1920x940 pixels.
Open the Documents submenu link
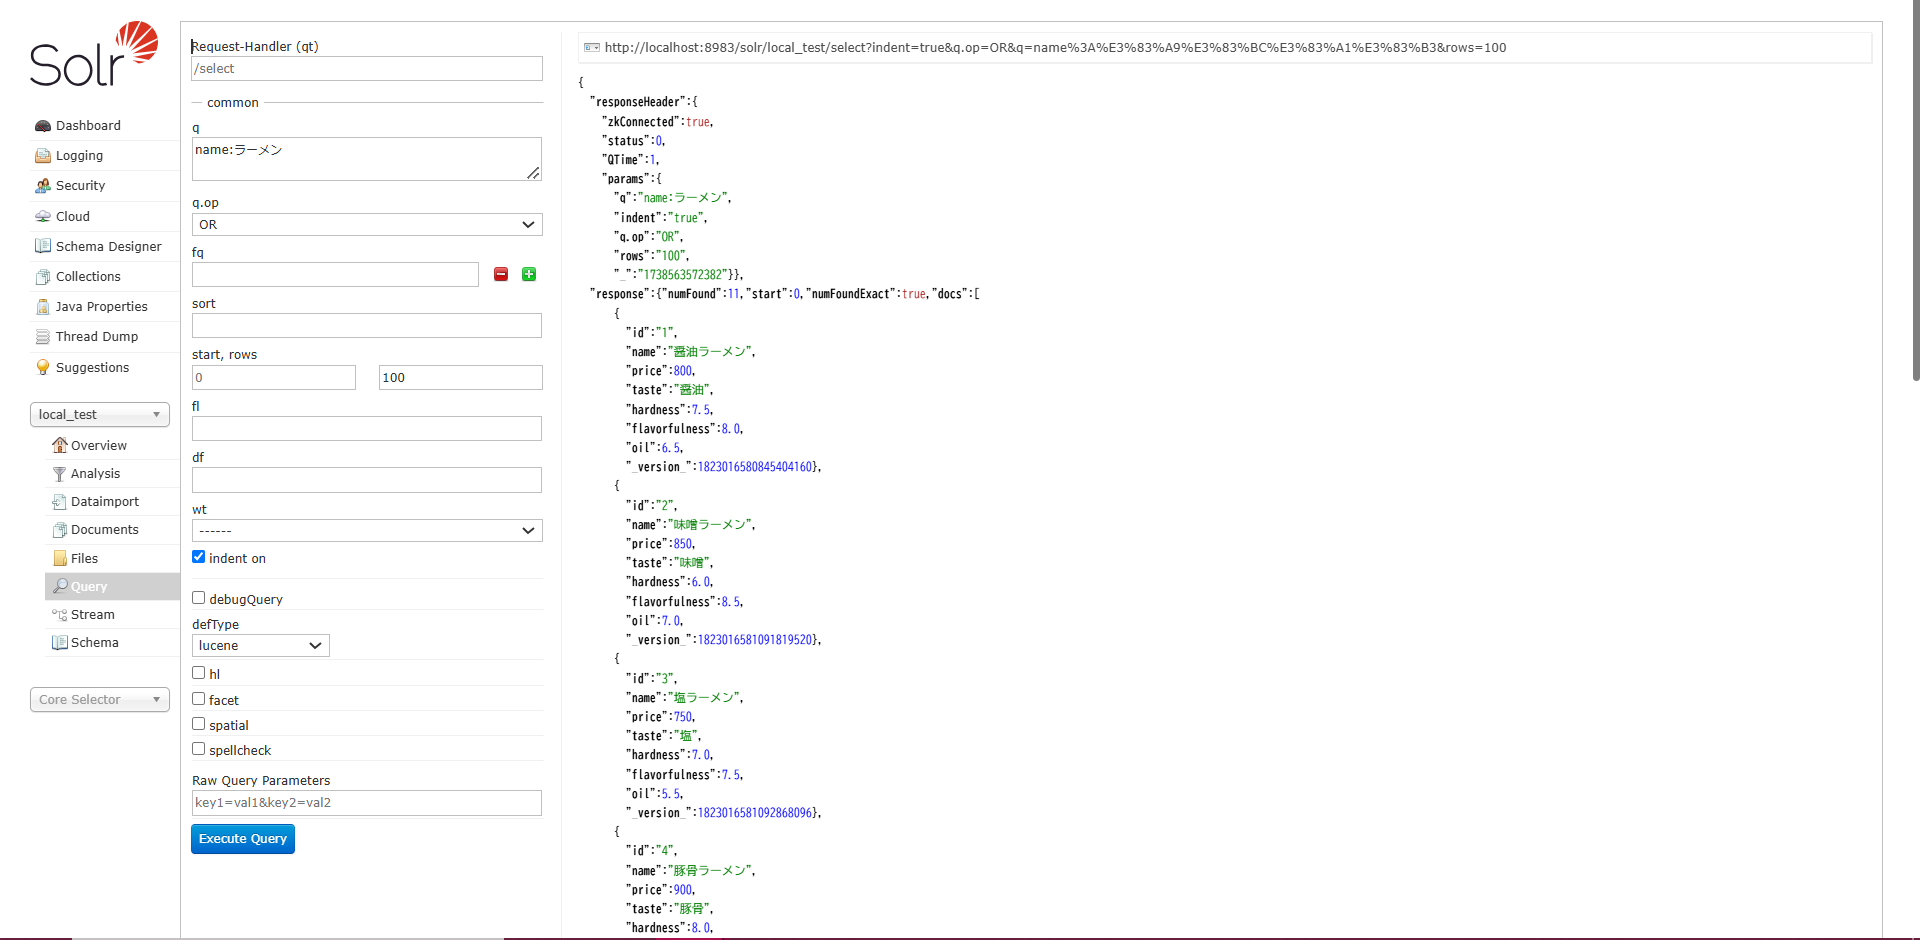click(105, 530)
